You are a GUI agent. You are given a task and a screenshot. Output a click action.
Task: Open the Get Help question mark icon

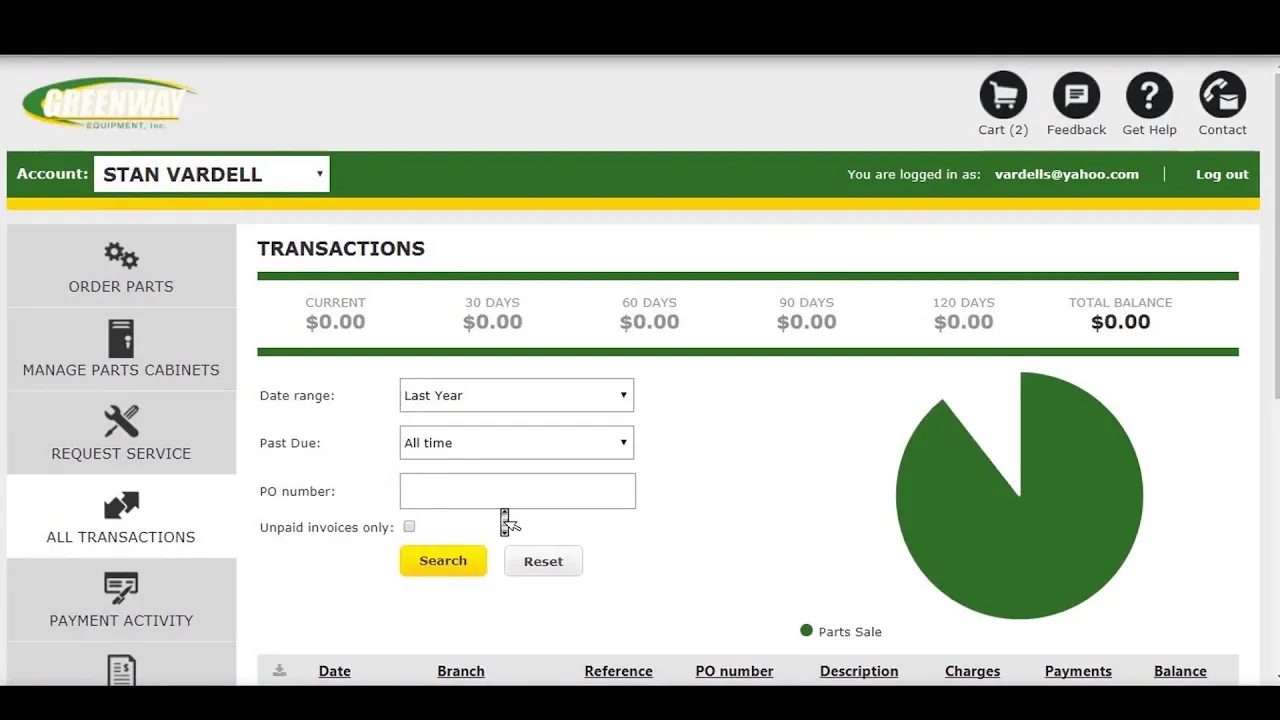[x=1149, y=95]
